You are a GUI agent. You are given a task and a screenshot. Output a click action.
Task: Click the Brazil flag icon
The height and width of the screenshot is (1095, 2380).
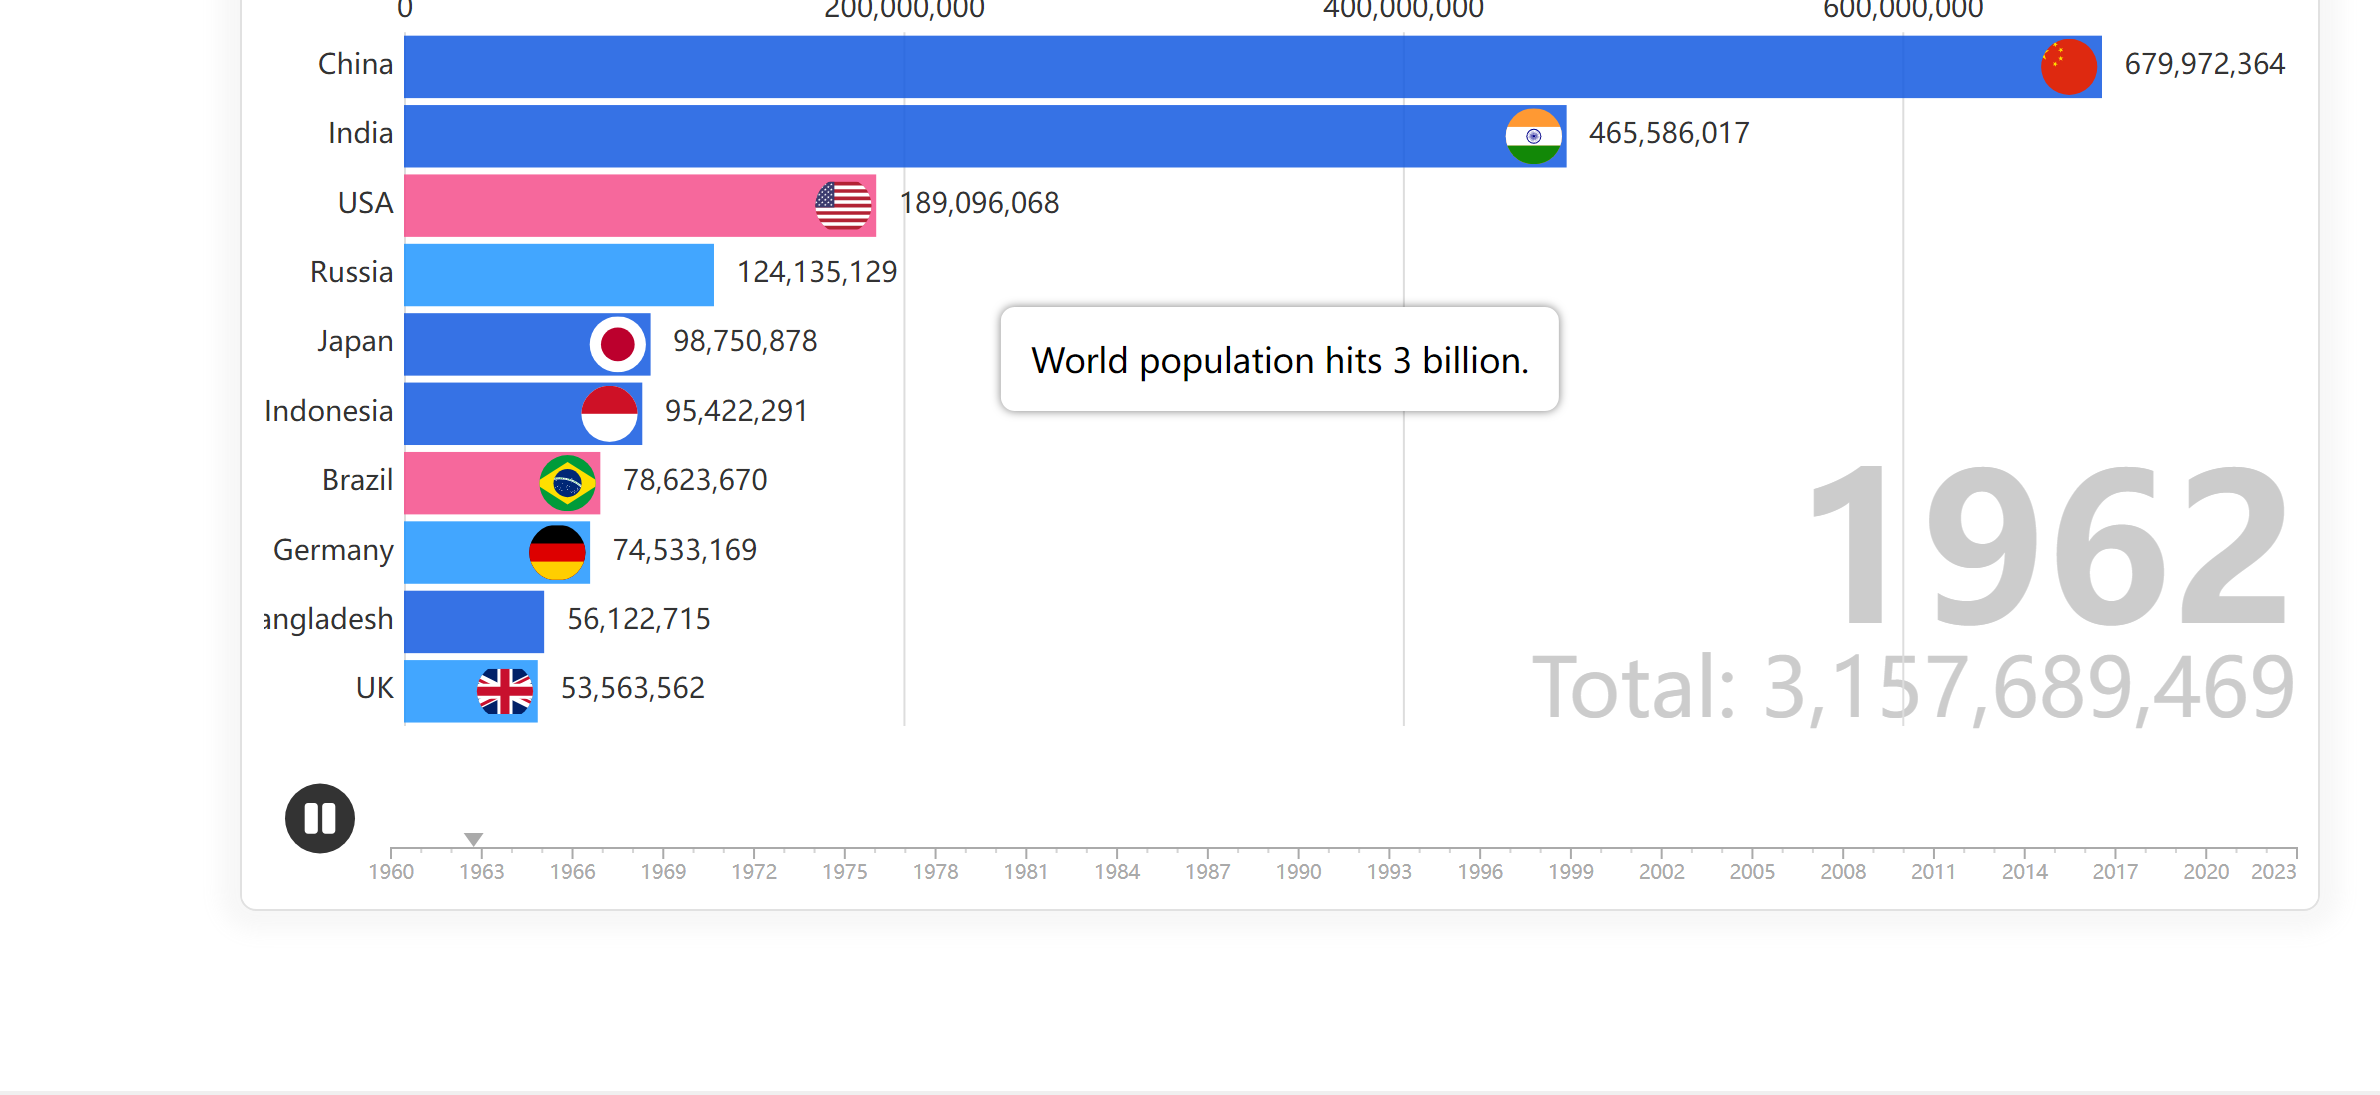click(x=568, y=483)
